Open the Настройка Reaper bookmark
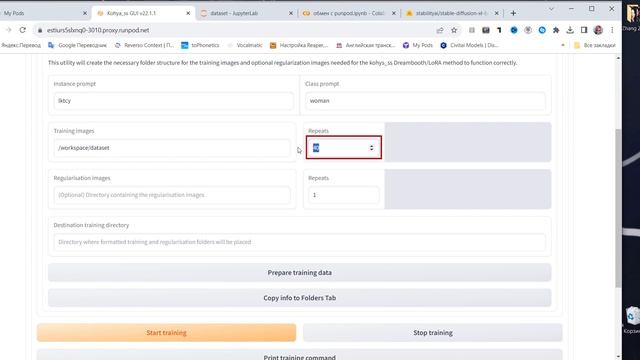Image resolution: width=640 pixels, height=360 pixels. [299, 45]
